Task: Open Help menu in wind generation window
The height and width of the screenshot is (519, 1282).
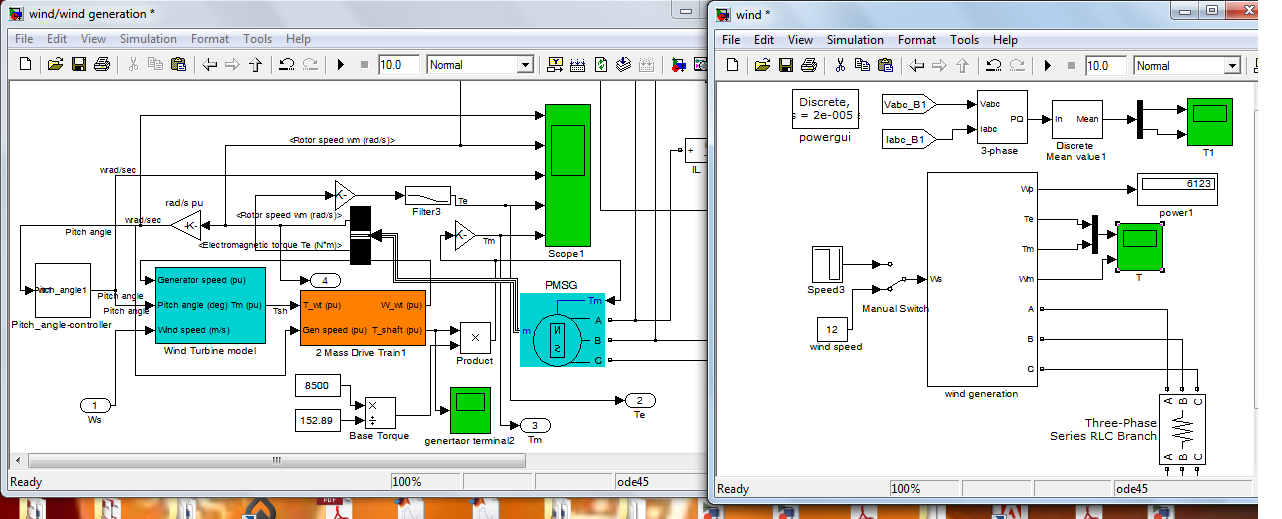Action: (x=298, y=39)
